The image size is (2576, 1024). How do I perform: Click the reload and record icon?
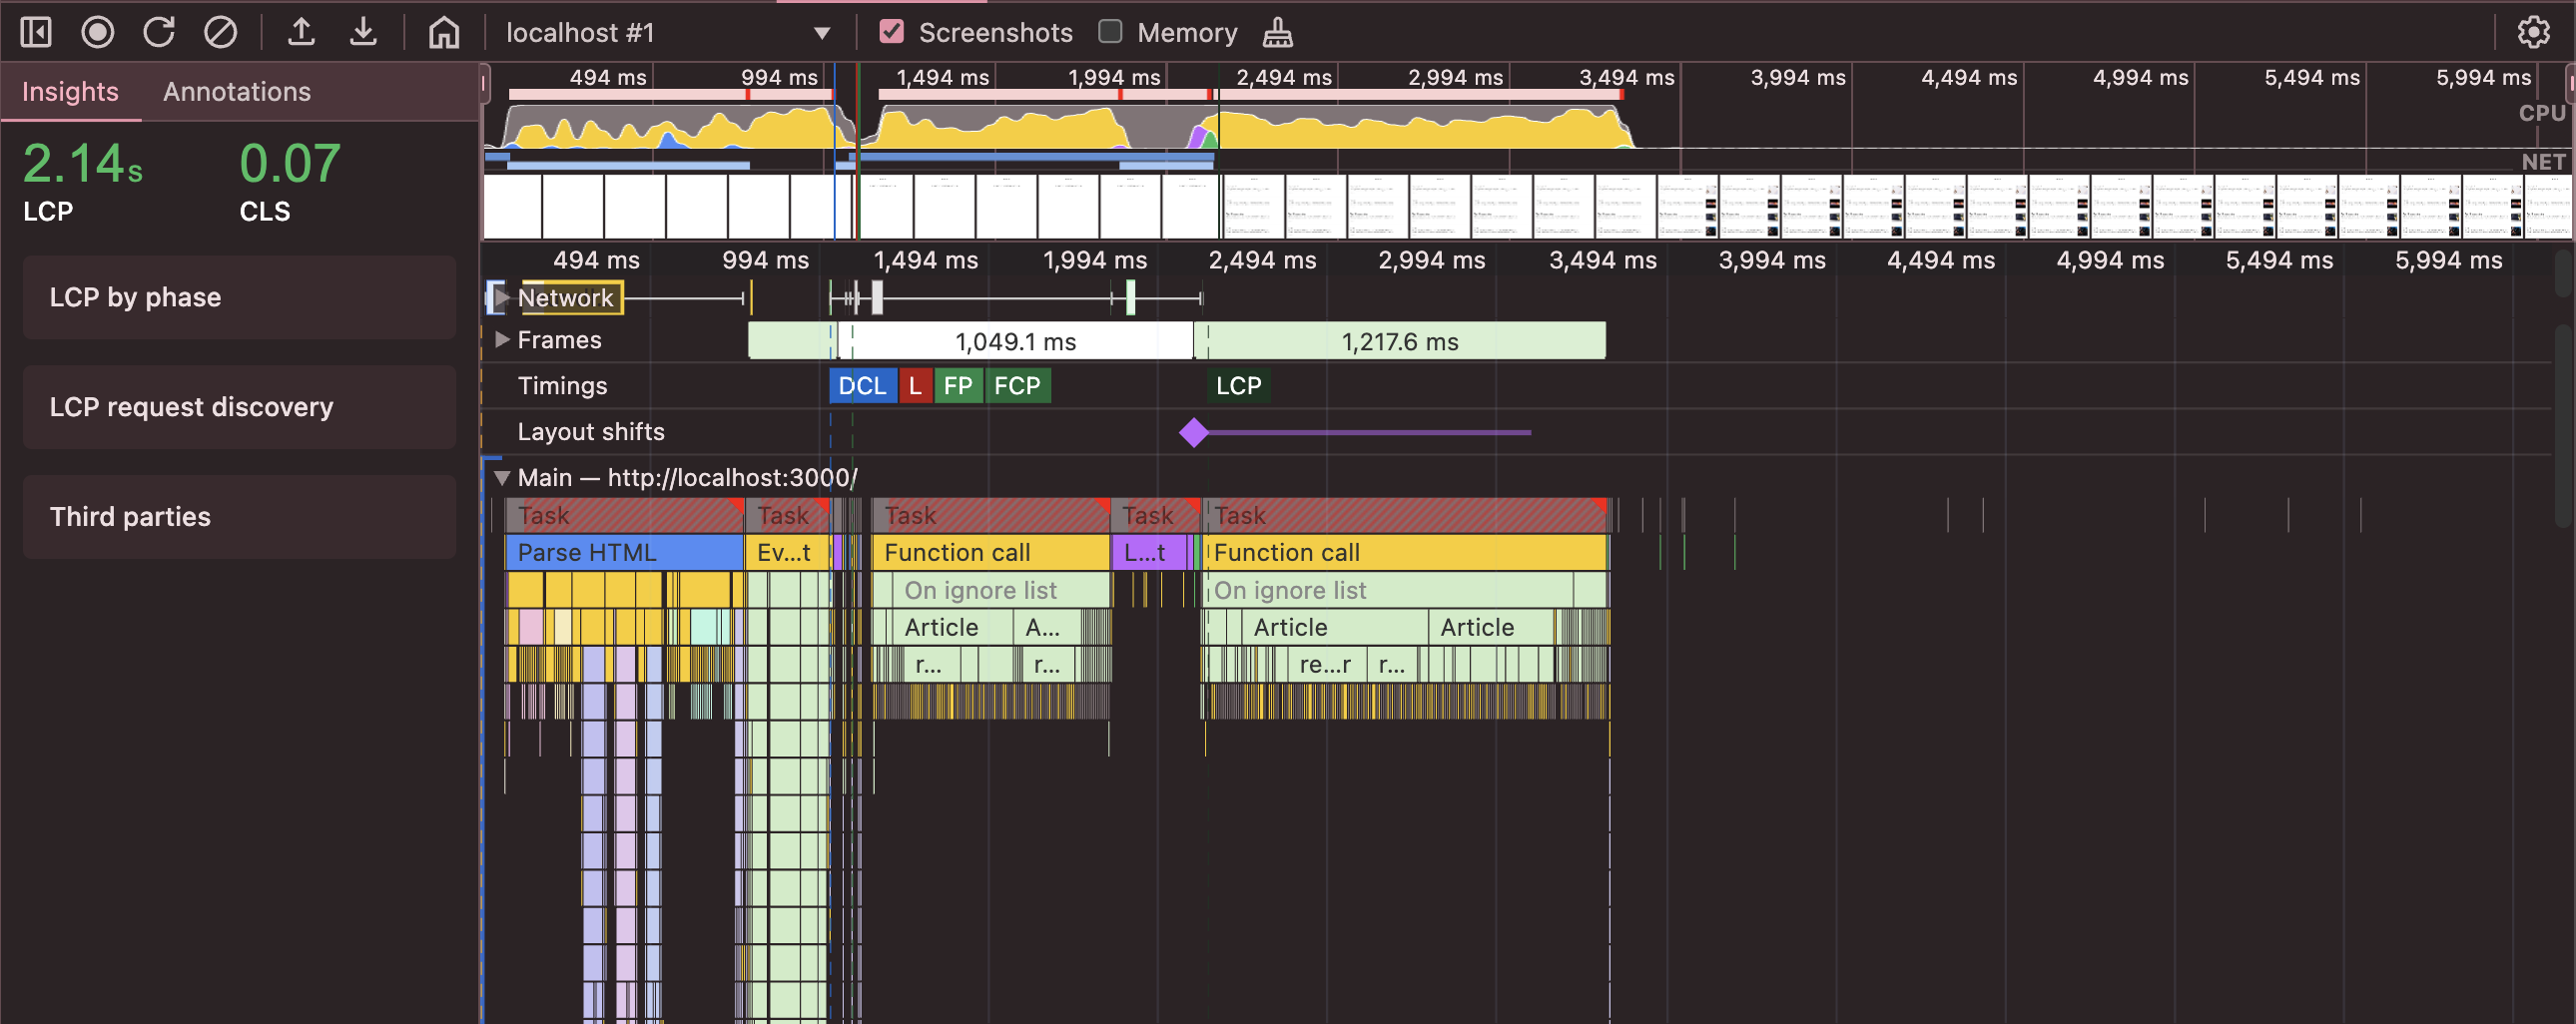[x=159, y=33]
